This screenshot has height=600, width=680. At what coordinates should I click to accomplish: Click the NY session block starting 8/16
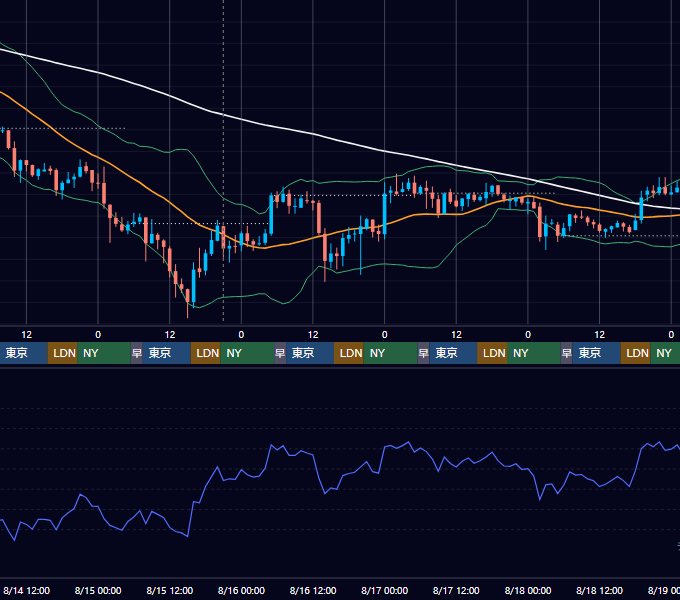point(390,353)
